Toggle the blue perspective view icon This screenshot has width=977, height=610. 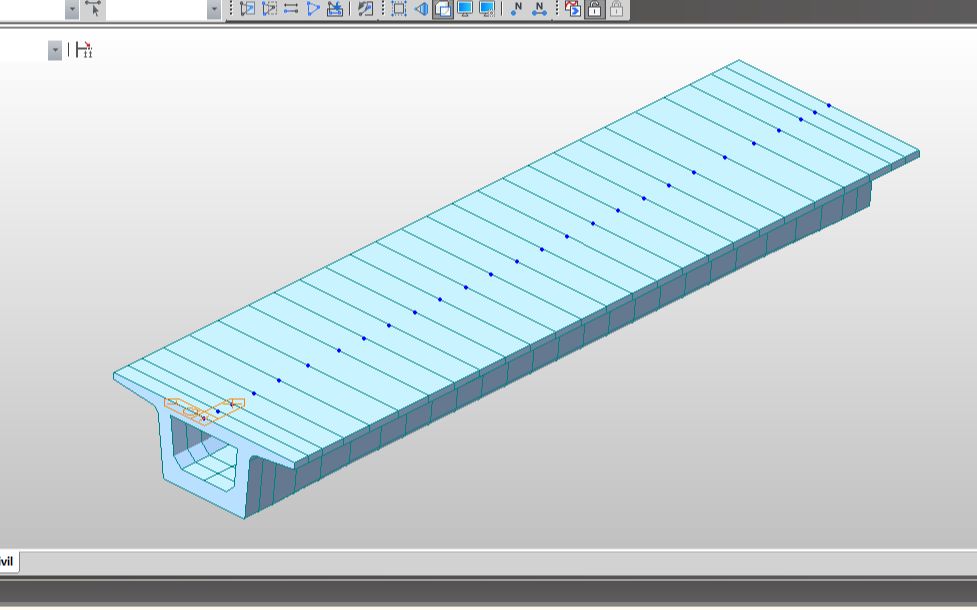point(421,9)
